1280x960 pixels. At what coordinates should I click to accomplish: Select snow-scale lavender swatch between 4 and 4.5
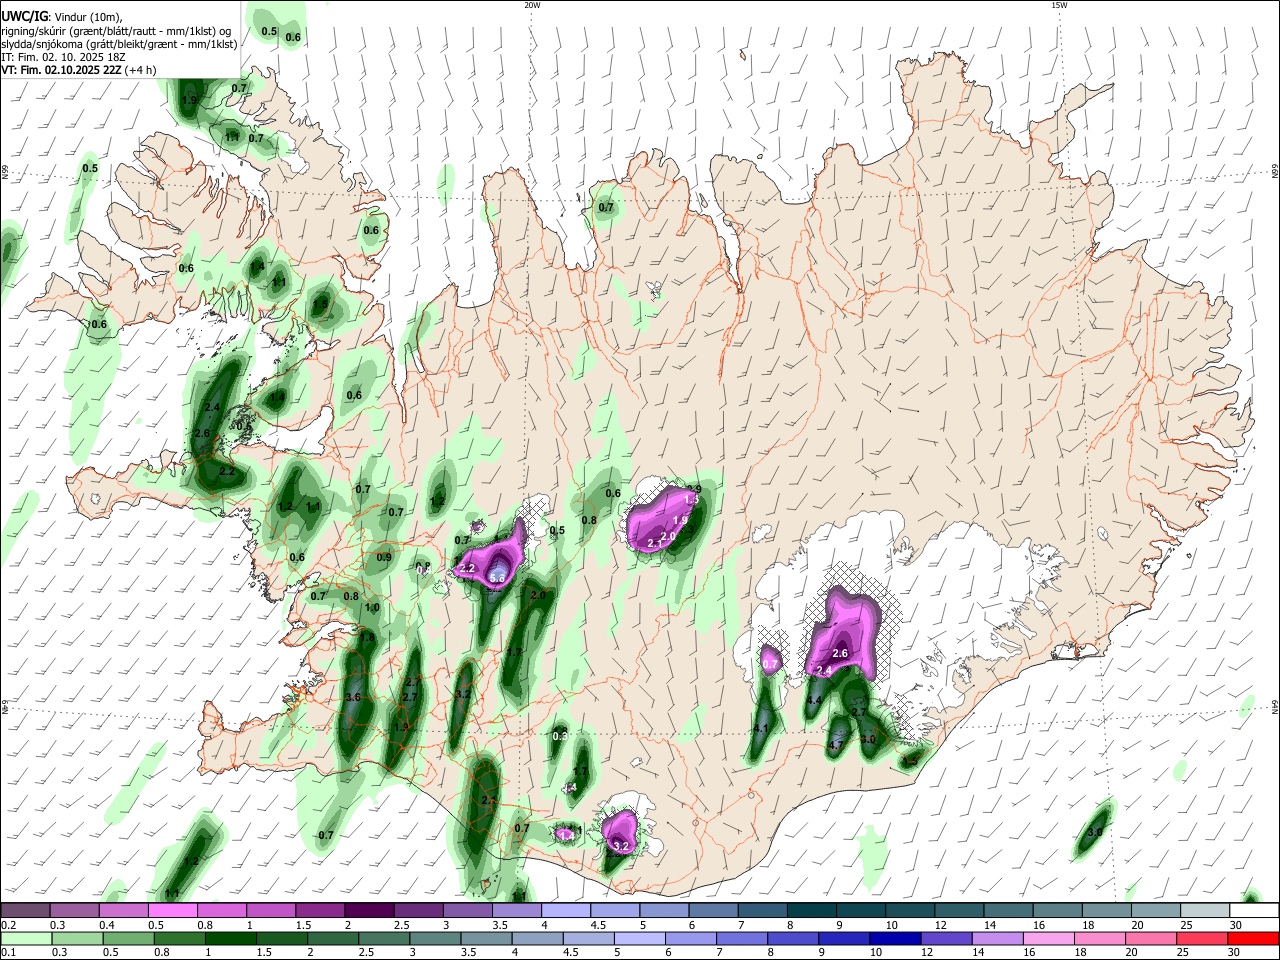click(566, 911)
